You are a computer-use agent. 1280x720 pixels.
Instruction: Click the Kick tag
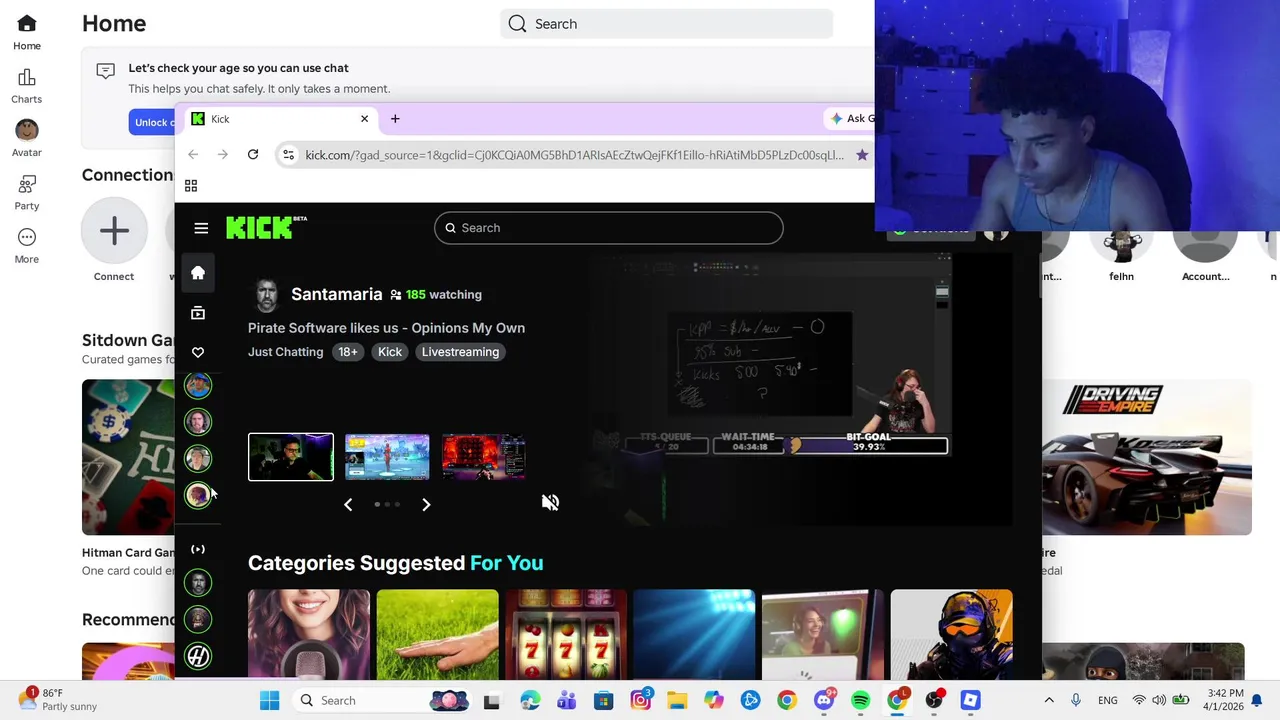(x=390, y=352)
